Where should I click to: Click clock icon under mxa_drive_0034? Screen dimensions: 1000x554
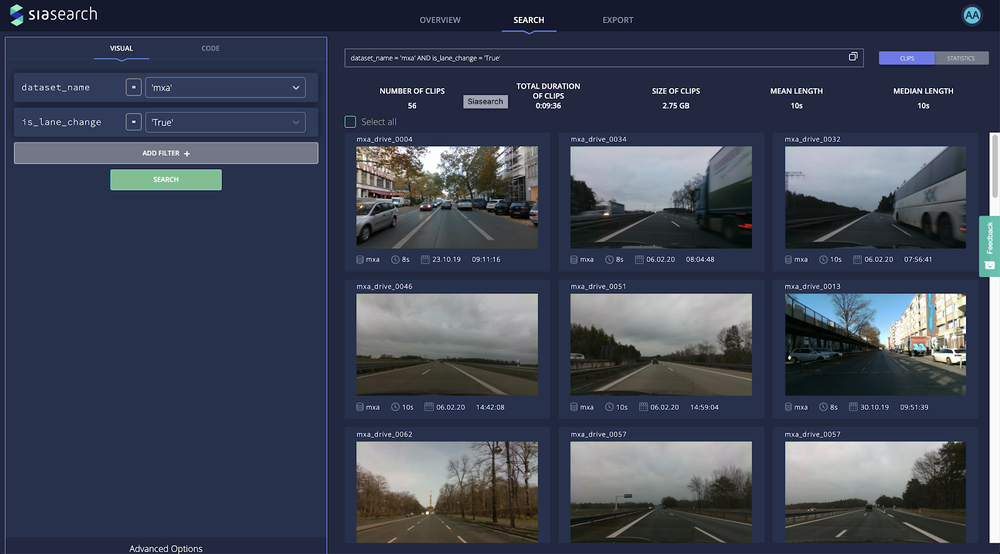[610, 259]
